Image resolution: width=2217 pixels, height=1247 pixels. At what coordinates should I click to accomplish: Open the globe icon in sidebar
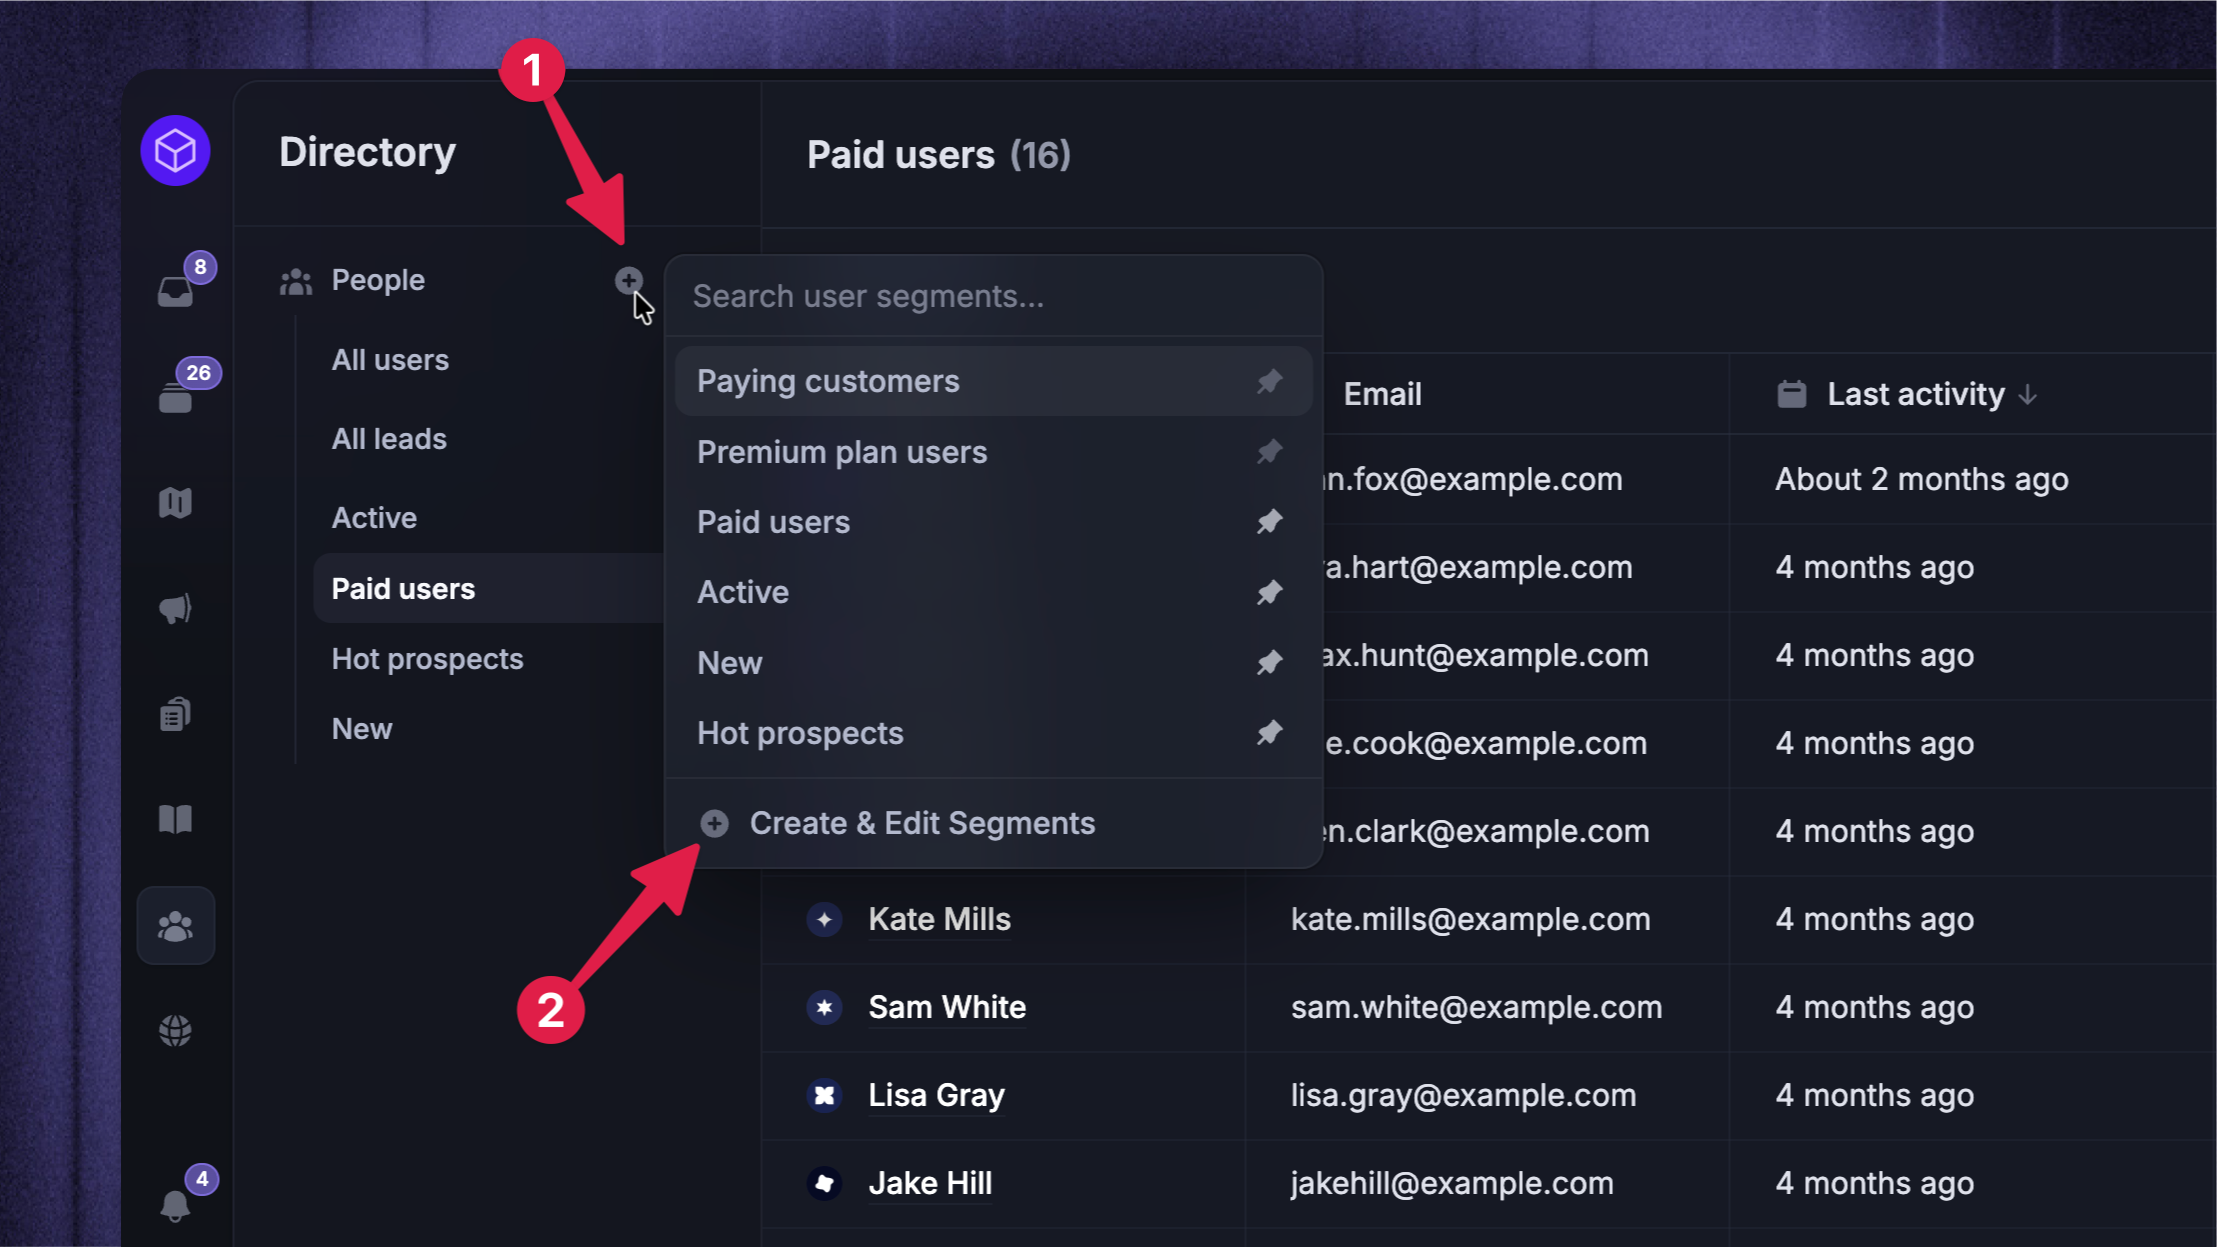176,1031
